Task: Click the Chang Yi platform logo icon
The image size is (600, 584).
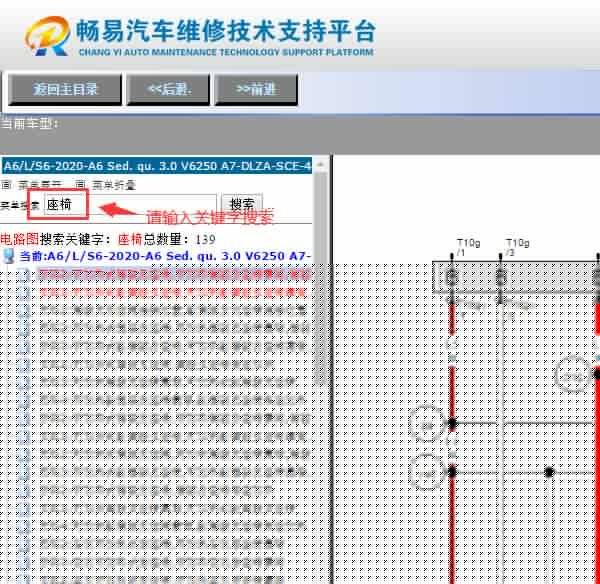Action: click(47, 36)
